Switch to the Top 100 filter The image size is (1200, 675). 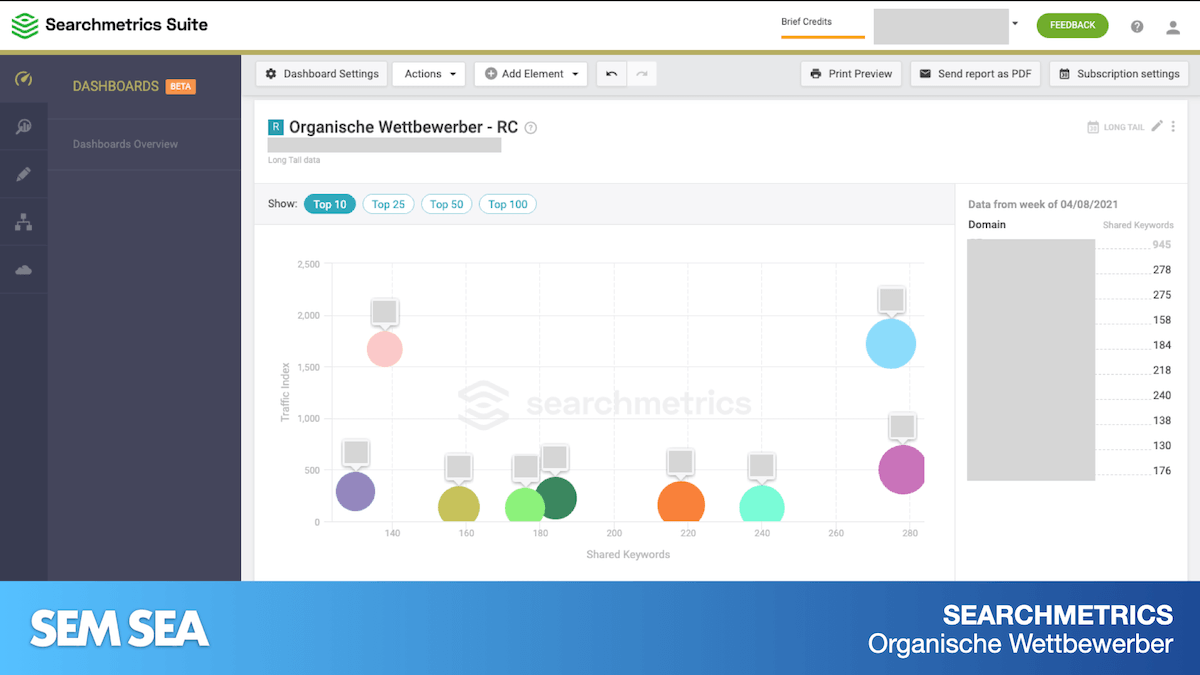coord(507,204)
